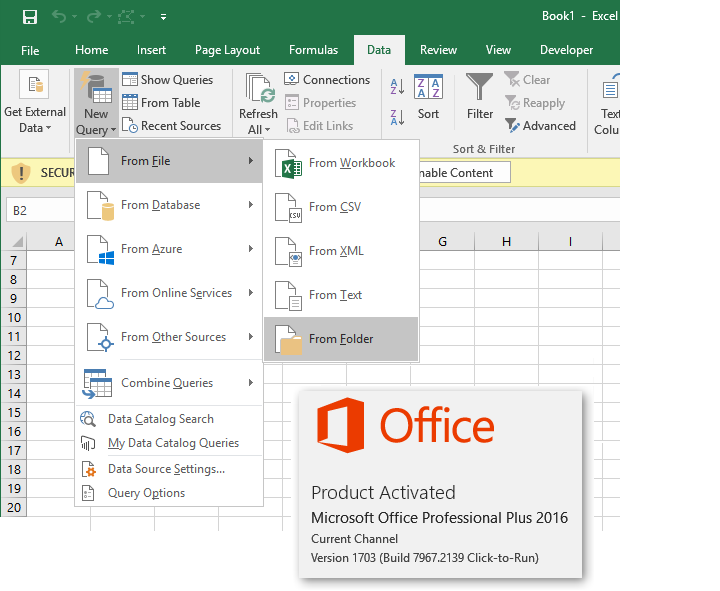Open My Data Catalog Queries
The image size is (720, 591).
169,443
